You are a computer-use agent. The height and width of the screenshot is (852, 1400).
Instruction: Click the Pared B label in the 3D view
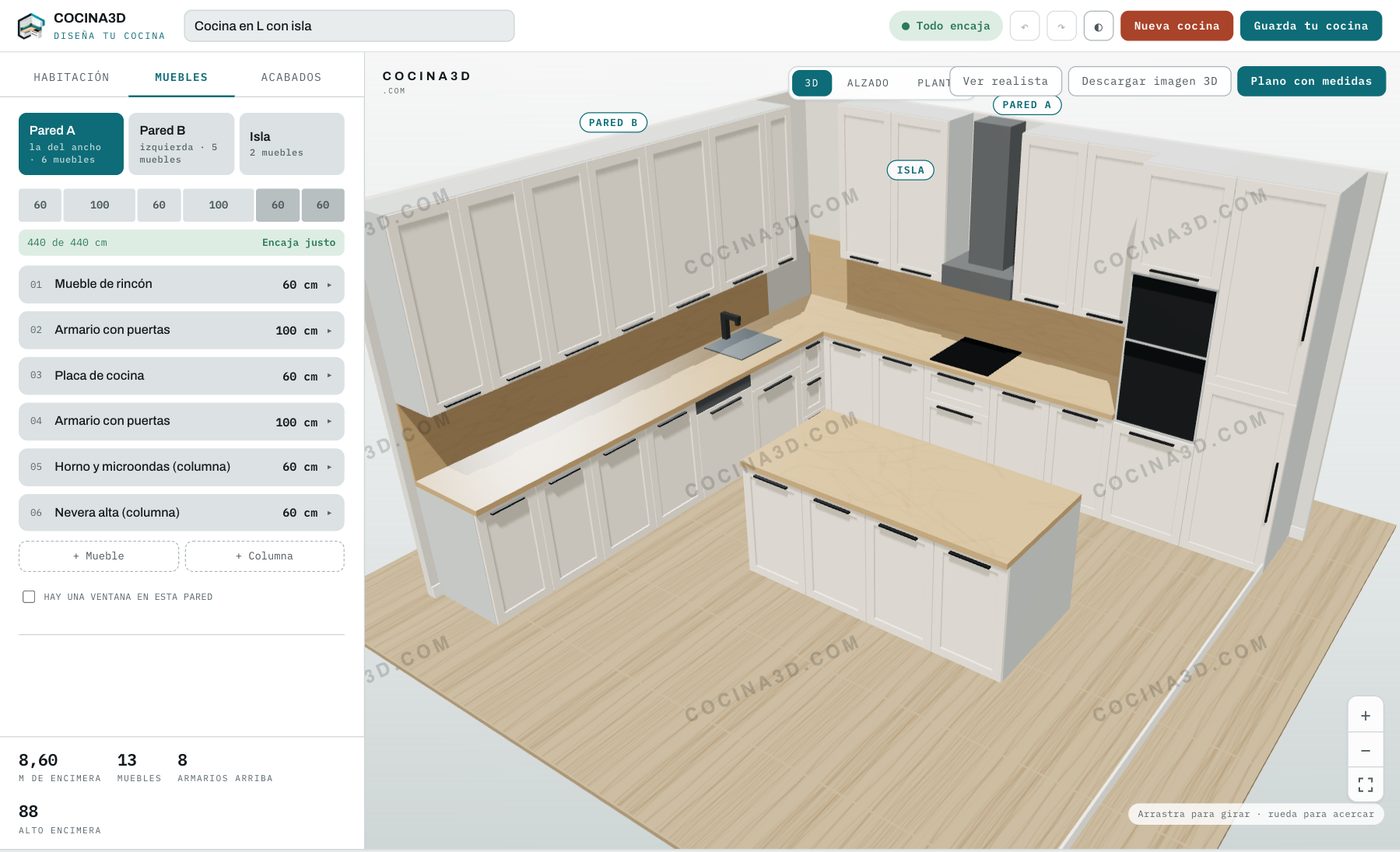pos(613,122)
